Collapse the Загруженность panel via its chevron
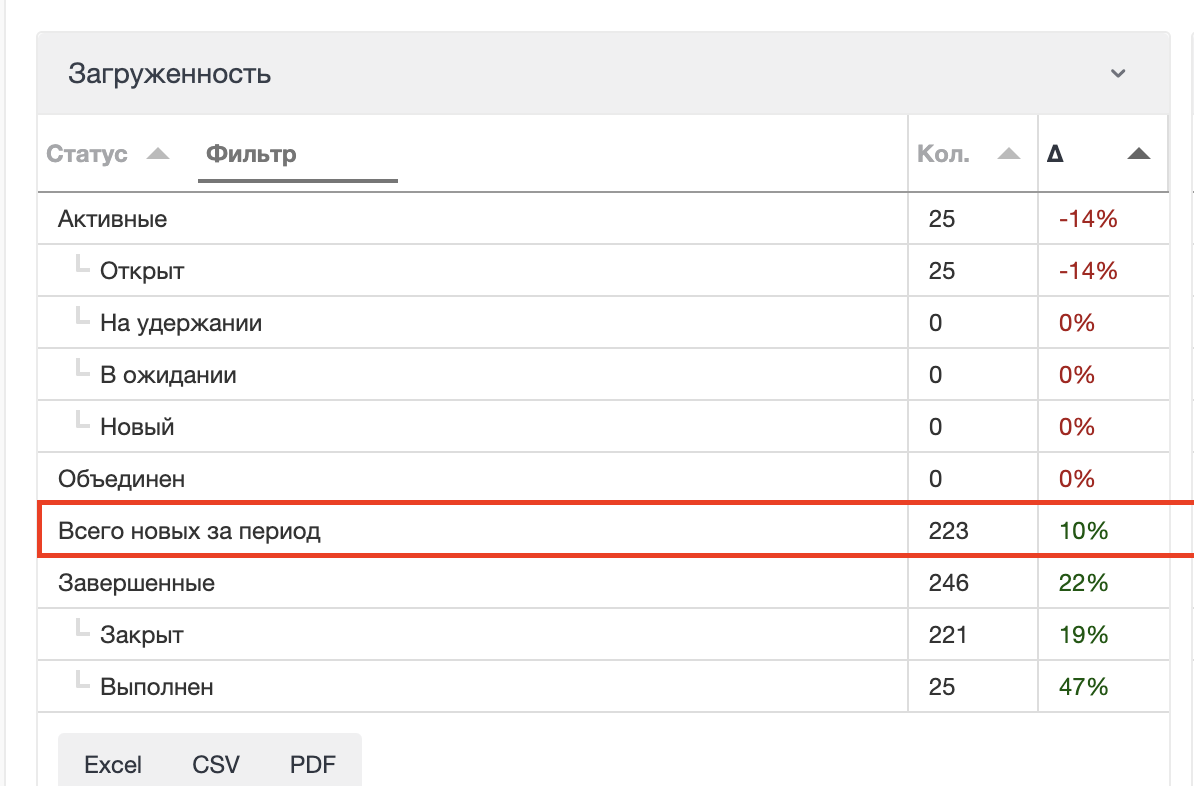 point(1118,73)
